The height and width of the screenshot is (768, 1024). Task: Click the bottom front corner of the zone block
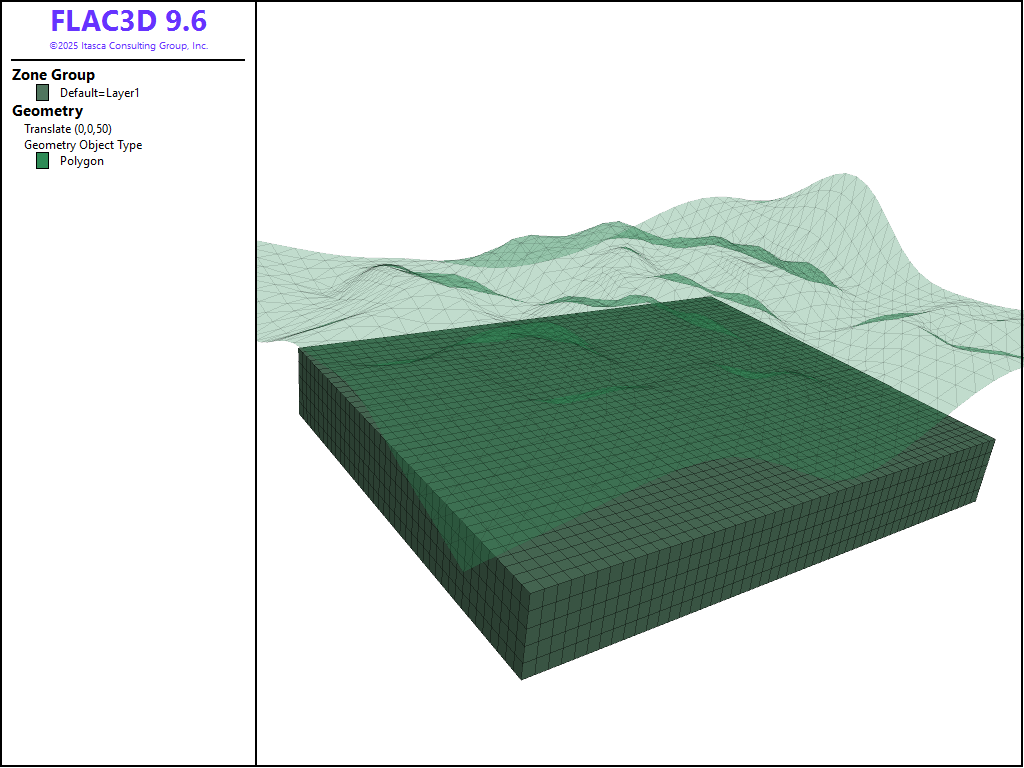522,679
